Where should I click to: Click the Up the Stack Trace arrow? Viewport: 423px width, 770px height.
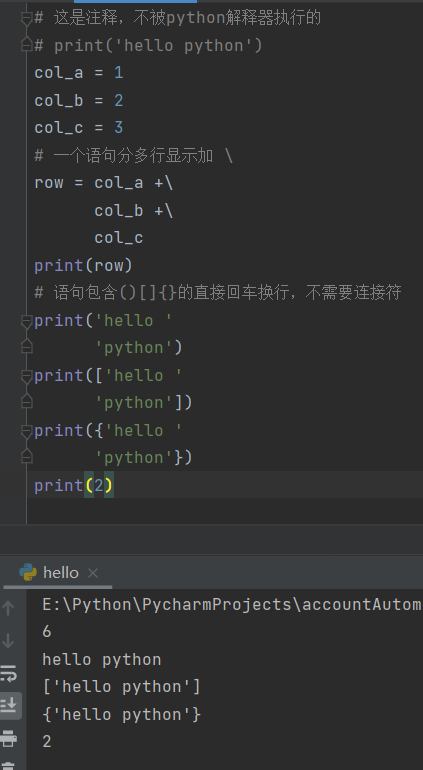(x=8, y=608)
